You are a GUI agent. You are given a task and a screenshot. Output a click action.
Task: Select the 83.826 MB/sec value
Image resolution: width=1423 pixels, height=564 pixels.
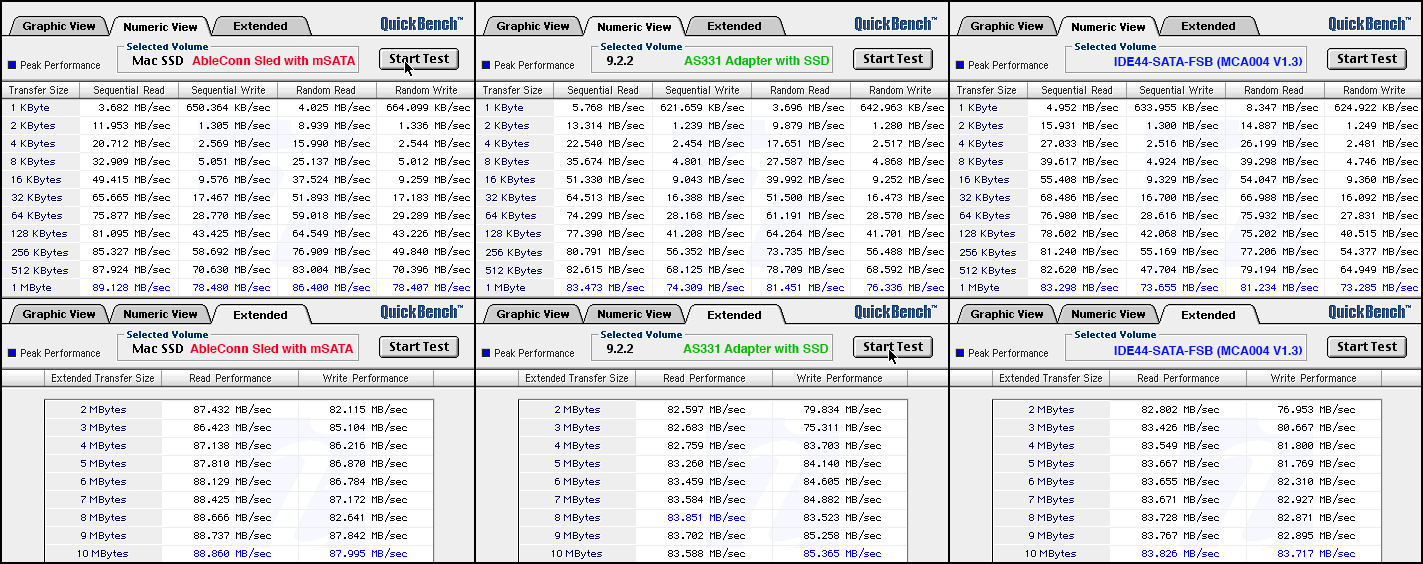(1182, 554)
